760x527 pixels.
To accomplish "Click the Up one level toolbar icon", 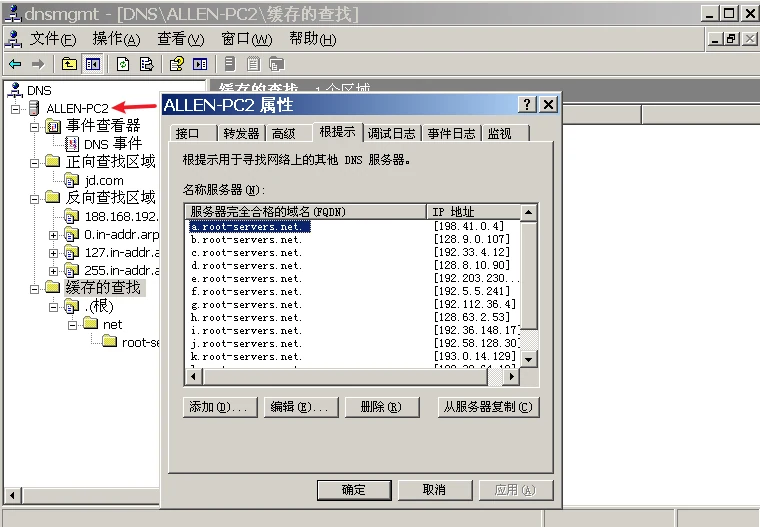I will pos(69,64).
